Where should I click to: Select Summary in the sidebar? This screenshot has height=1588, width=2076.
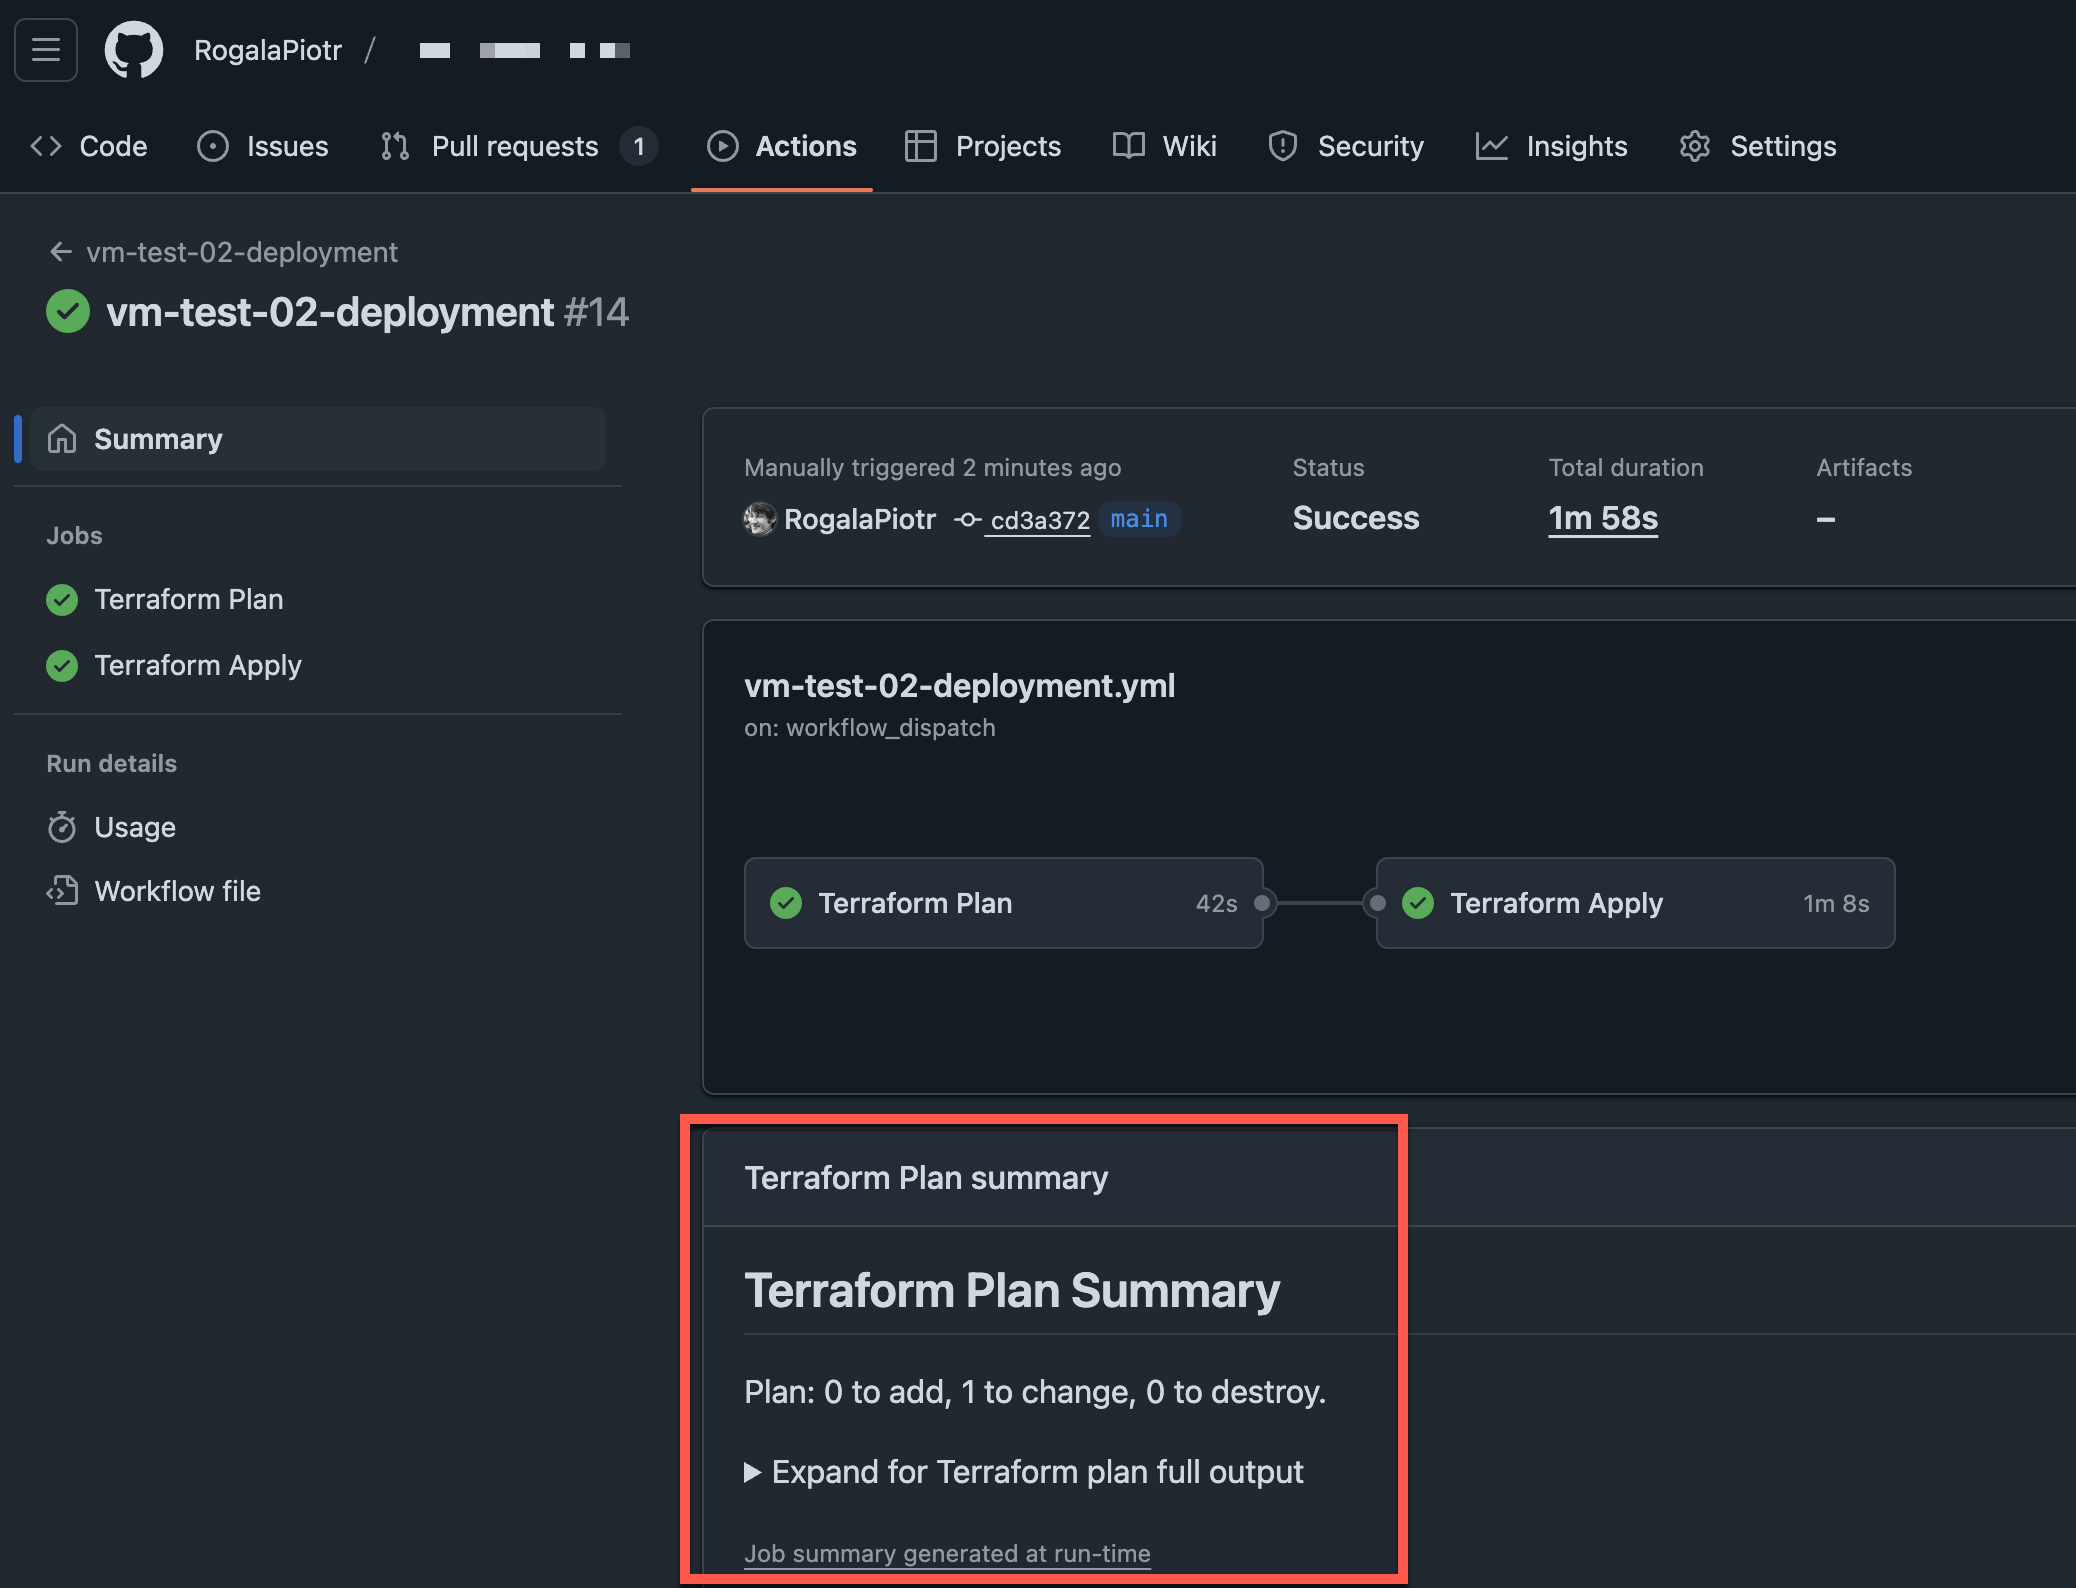pyautogui.click(x=318, y=439)
